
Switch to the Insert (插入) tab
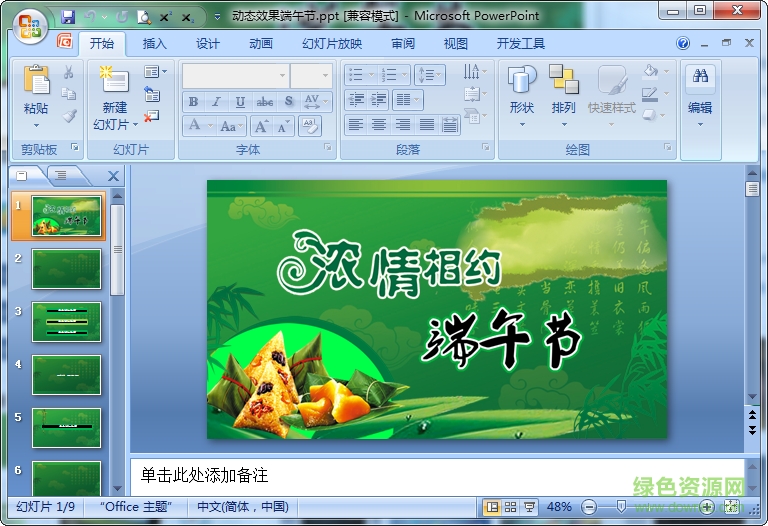[x=155, y=44]
